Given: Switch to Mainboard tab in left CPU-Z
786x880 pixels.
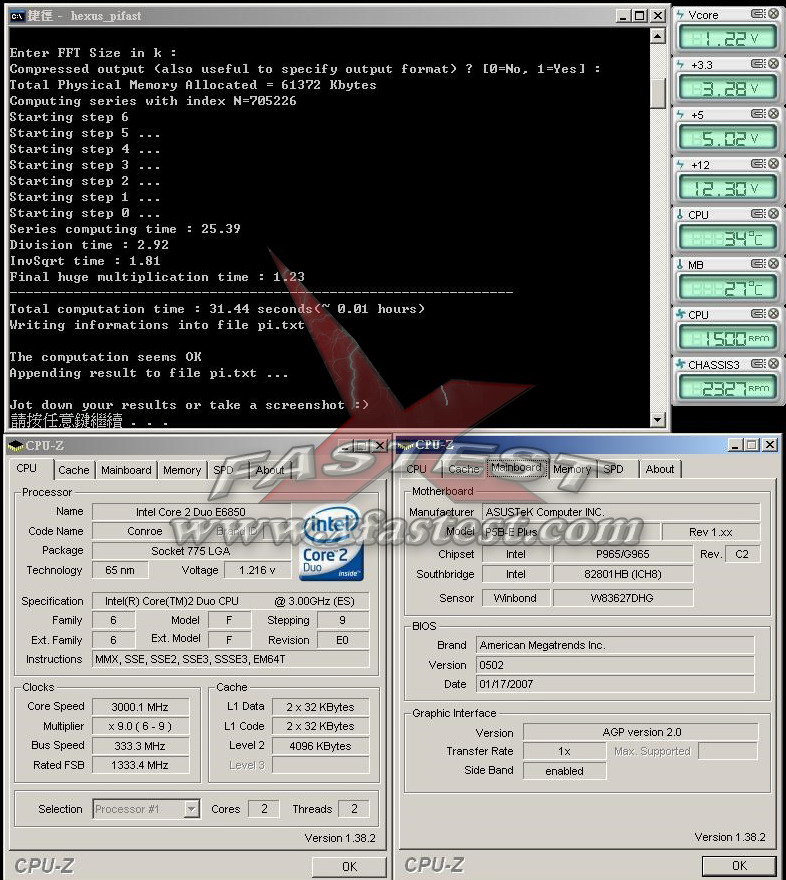Looking at the screenshot, I should click(x=126, y=470).
